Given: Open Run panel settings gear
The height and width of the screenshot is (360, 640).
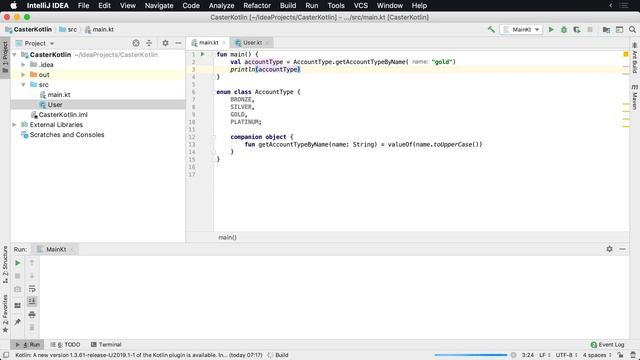Looking at the screenshot, I should (609, 249).
